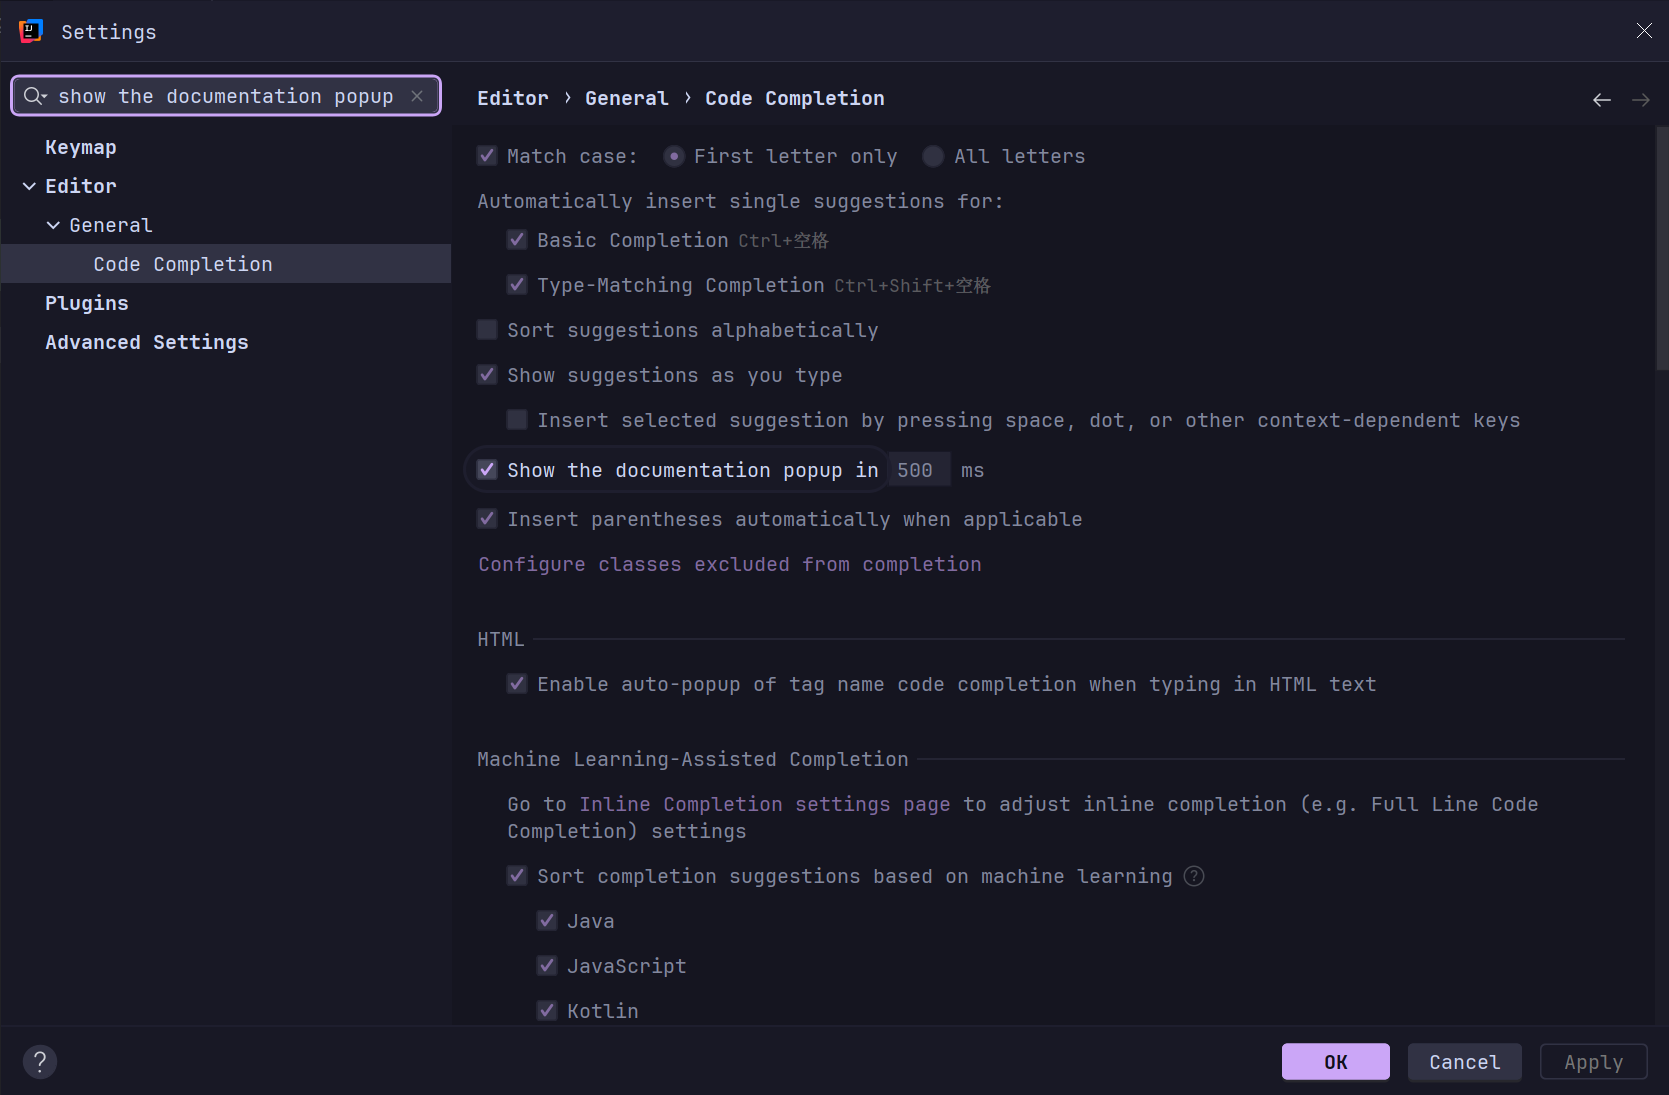
Task: Uncheck Insert parentheses automatically when applicable
Action: [x=486, y=518]
